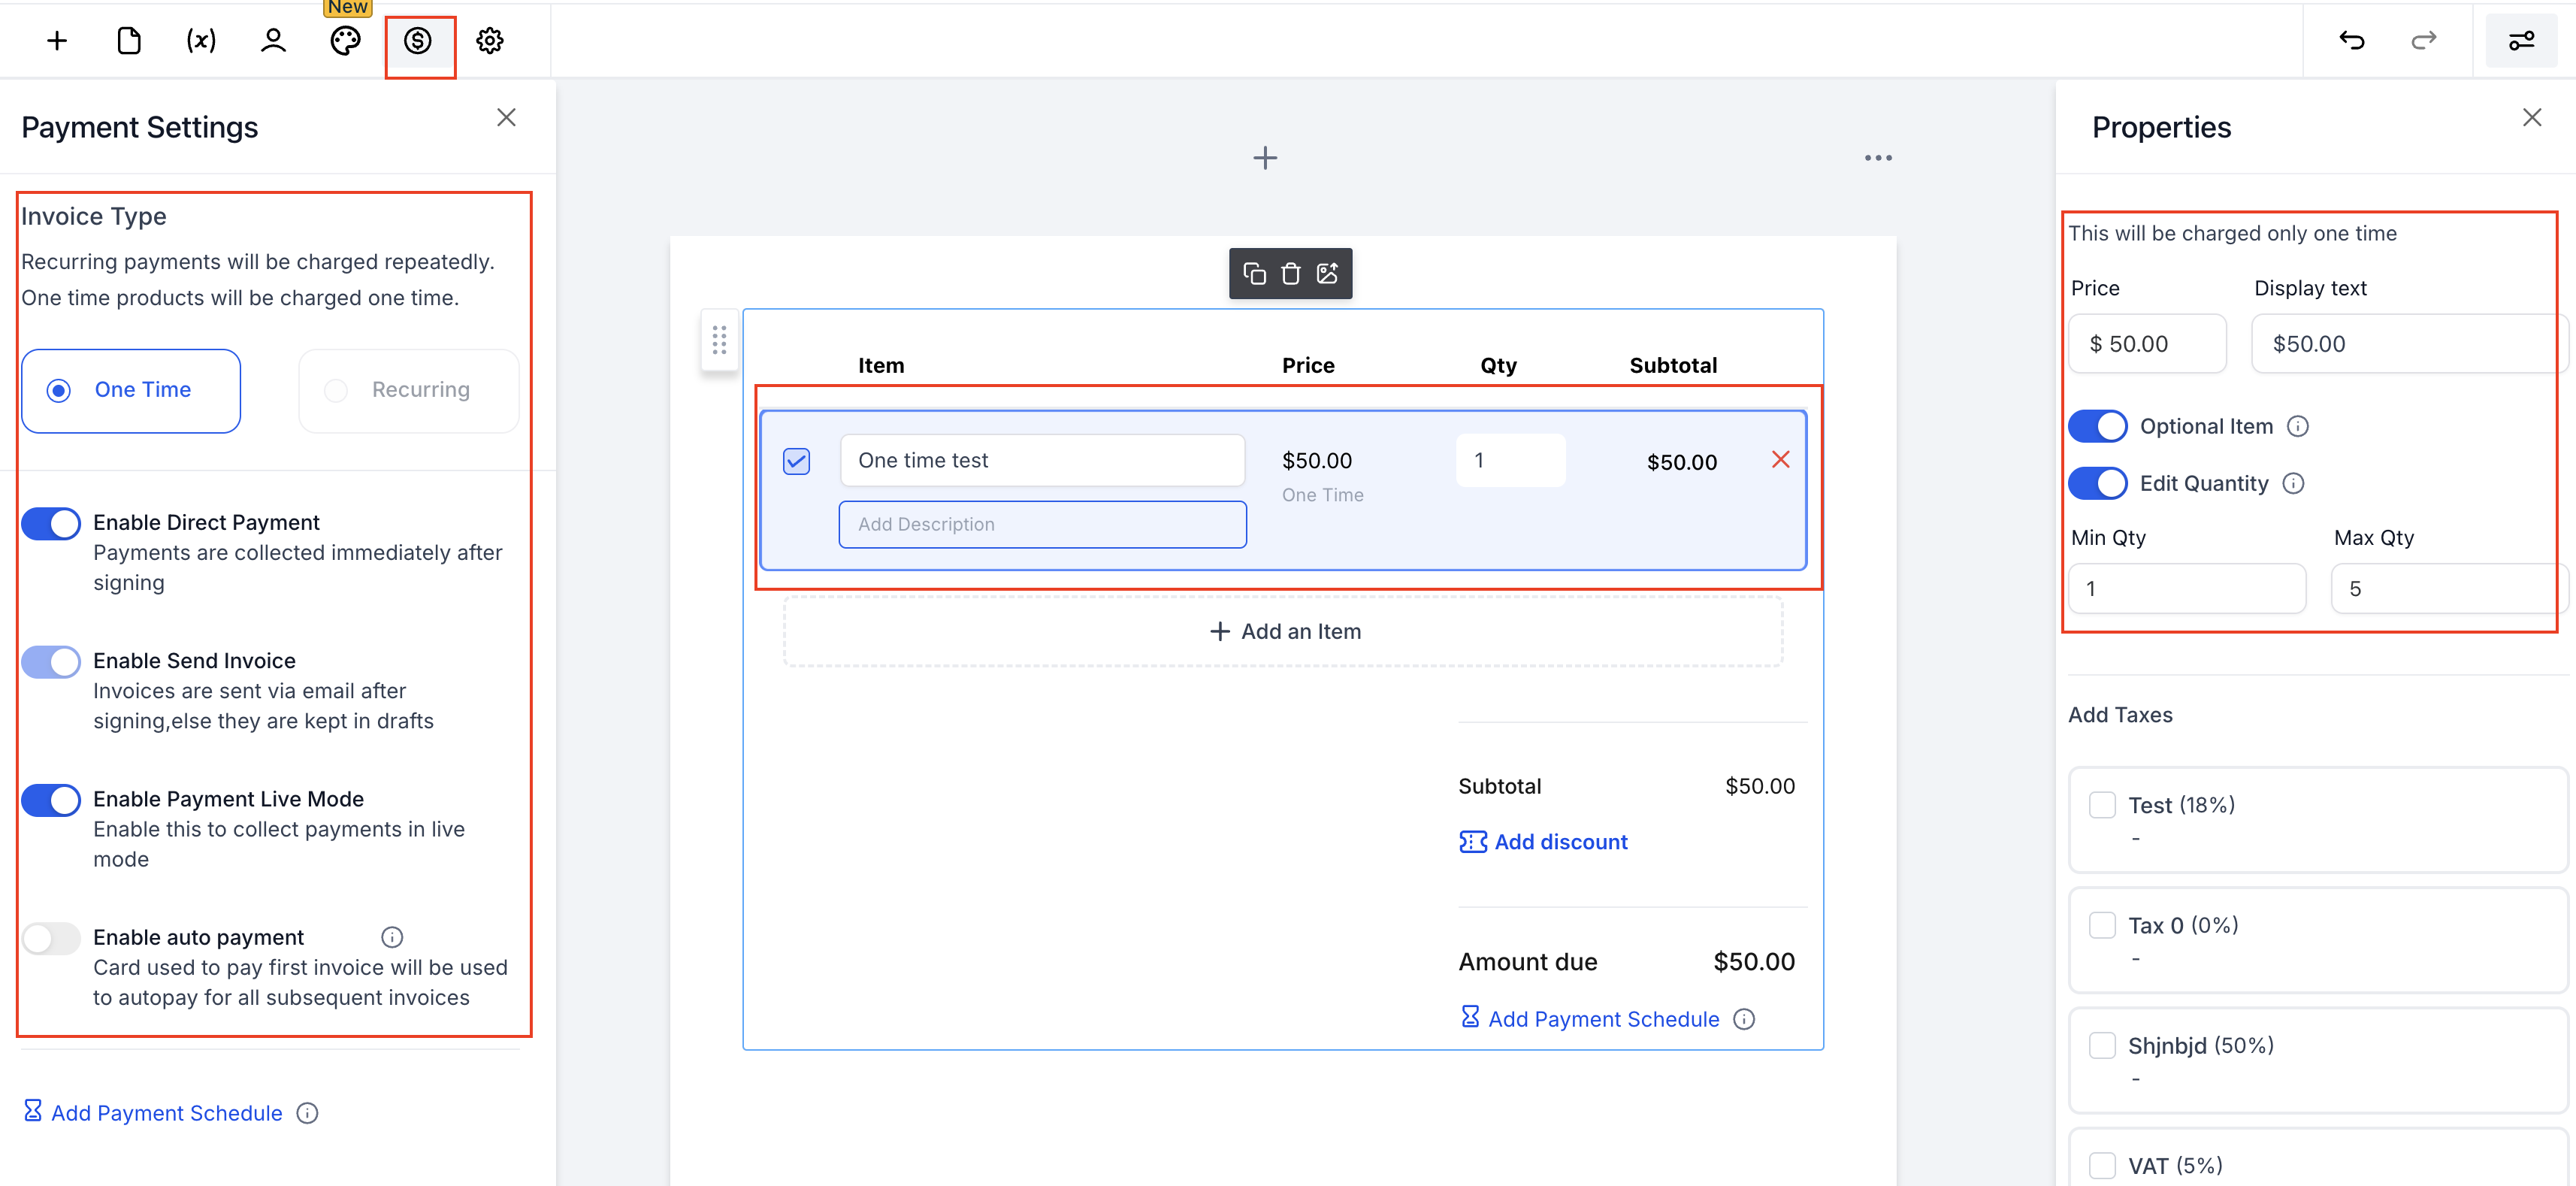Screen dimensions: 2576x1186
Task: Toggle Enable Direct Payment switch
Action: [x=51, y=523]
